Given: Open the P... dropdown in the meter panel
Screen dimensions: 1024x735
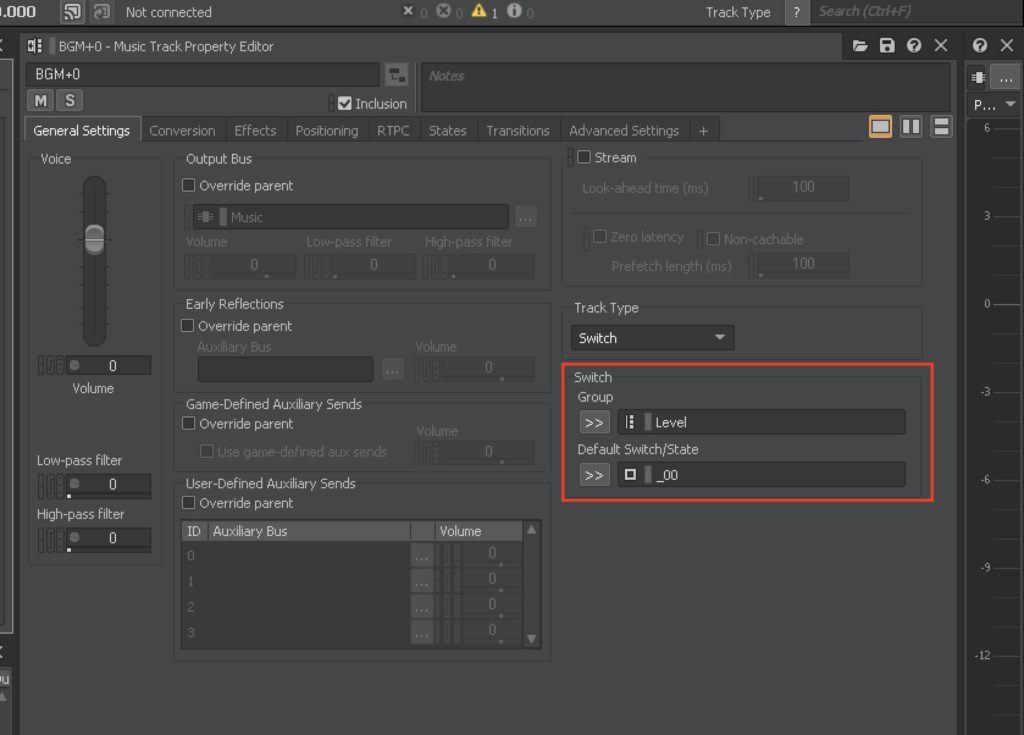Looking at the screenshot, I should pyautogui.click(x=994, y=105).
